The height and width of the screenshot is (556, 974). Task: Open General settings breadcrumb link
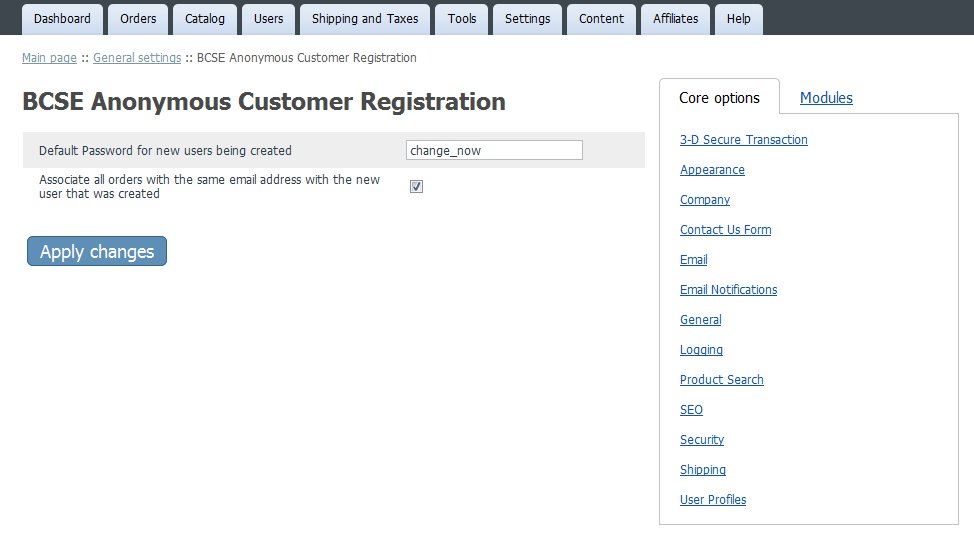click(x=137, y=58)
